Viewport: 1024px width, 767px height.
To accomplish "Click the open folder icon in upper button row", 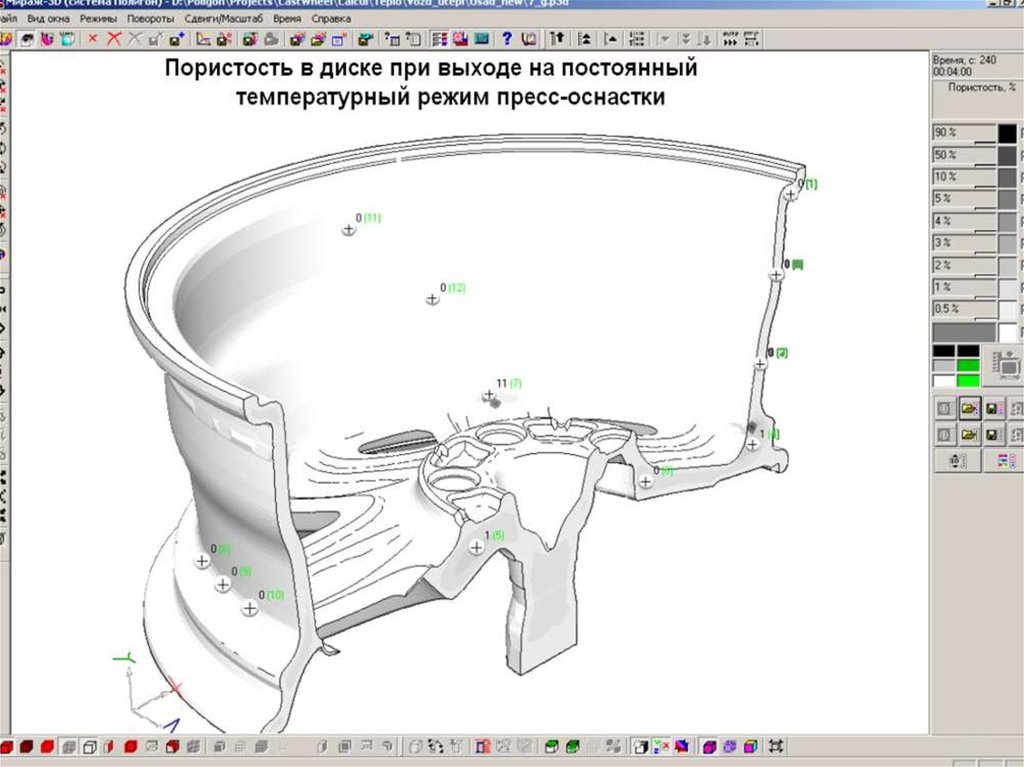I will point(968,408).
